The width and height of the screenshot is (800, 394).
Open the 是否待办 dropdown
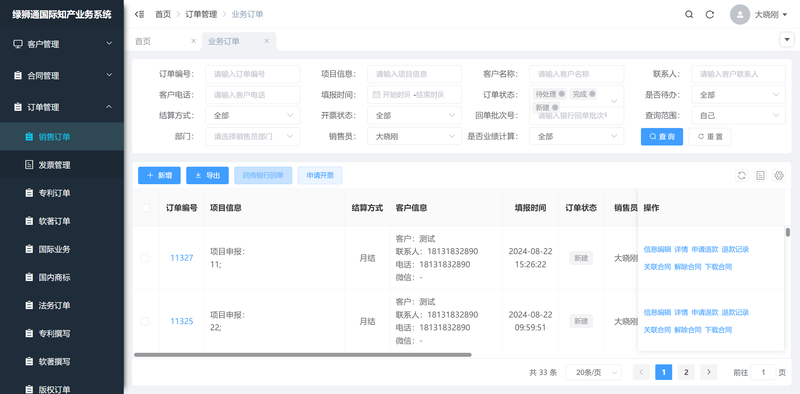click(738, 95)
